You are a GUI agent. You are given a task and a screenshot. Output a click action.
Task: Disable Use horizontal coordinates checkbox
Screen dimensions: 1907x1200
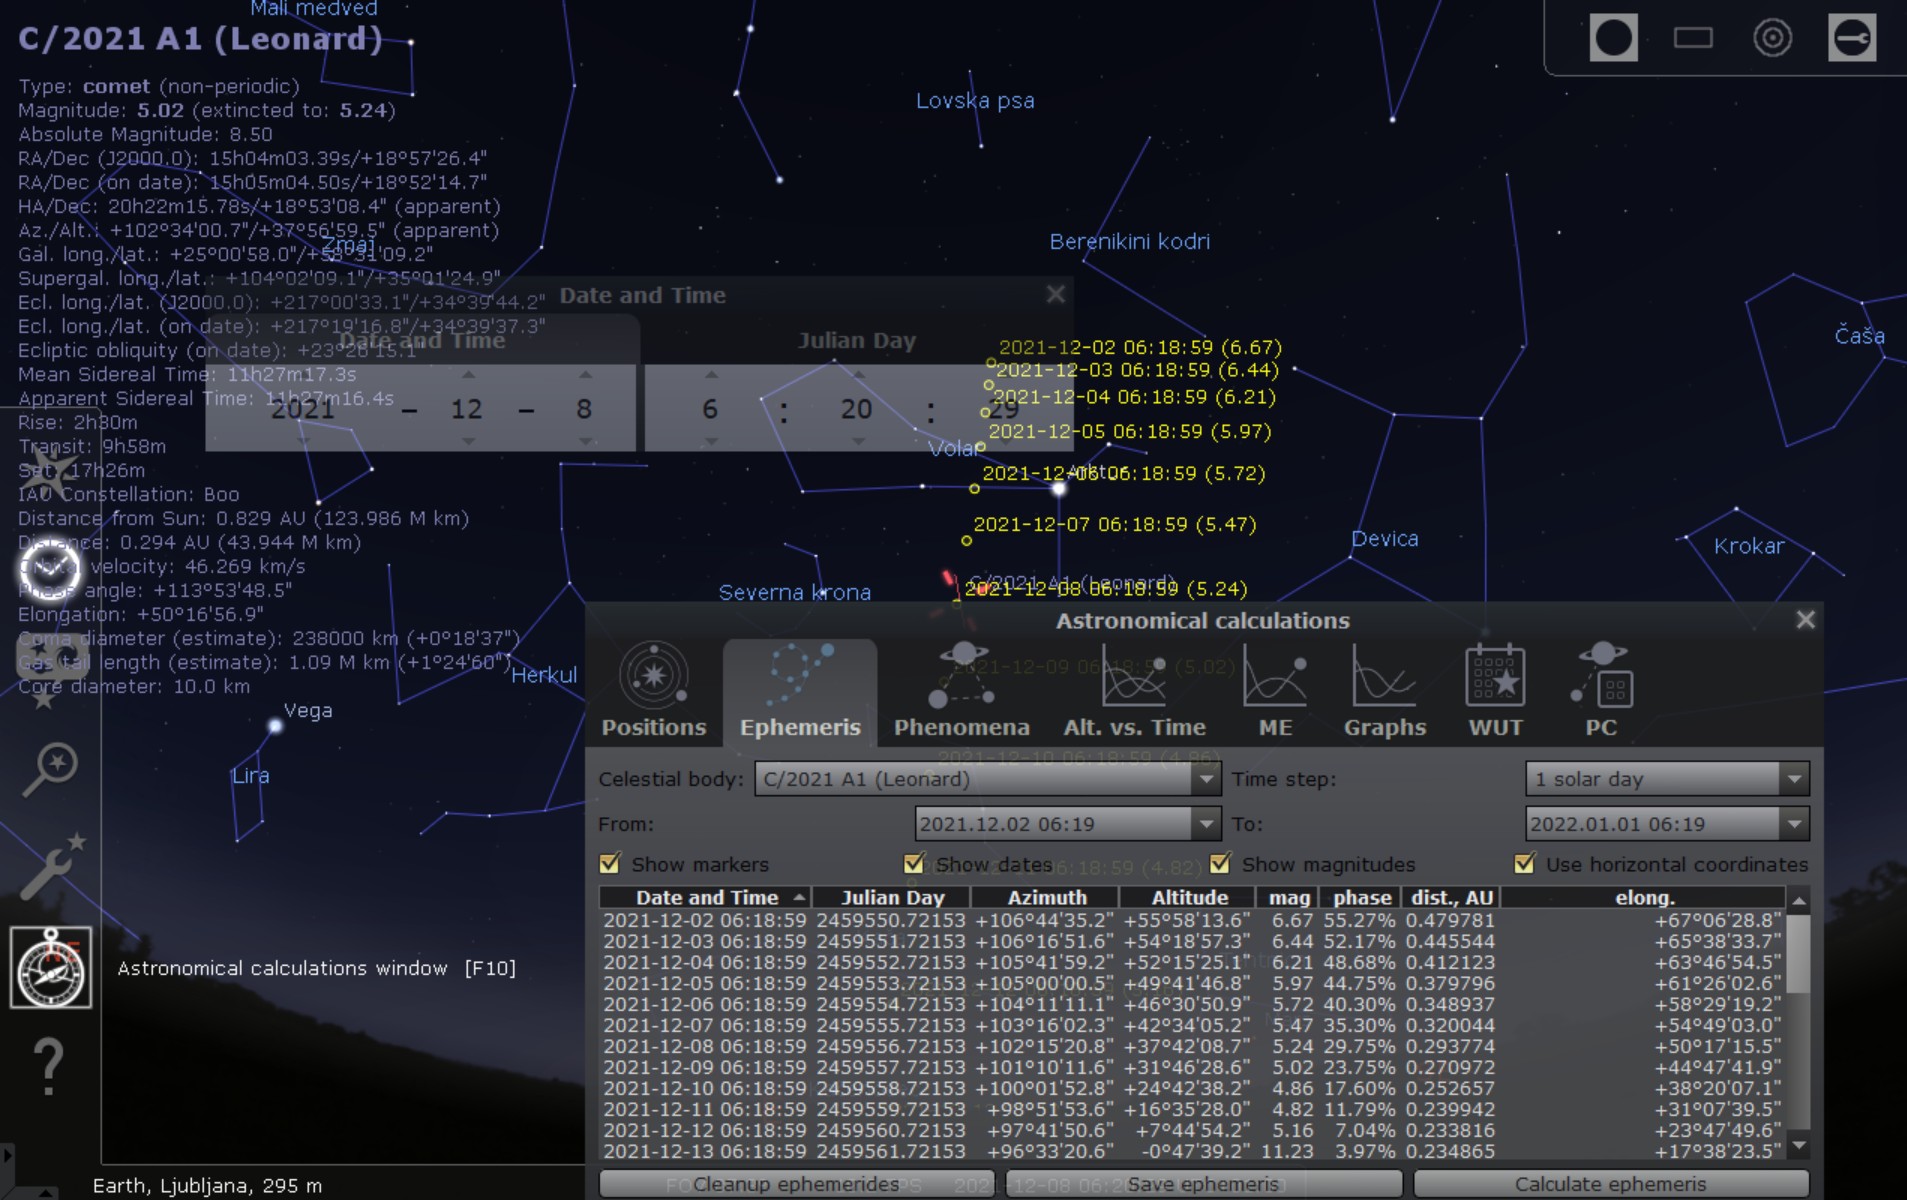click(1524, 863)
